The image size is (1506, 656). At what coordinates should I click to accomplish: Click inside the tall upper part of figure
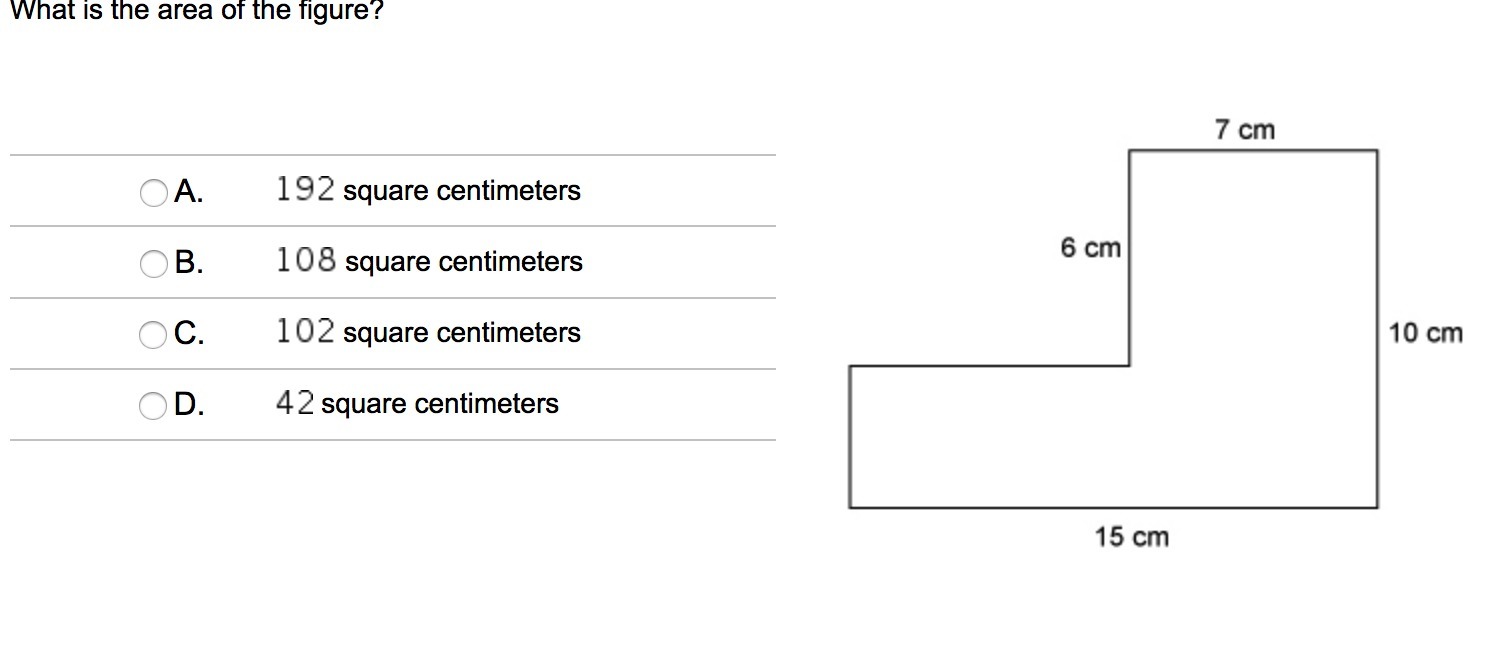1252,260
